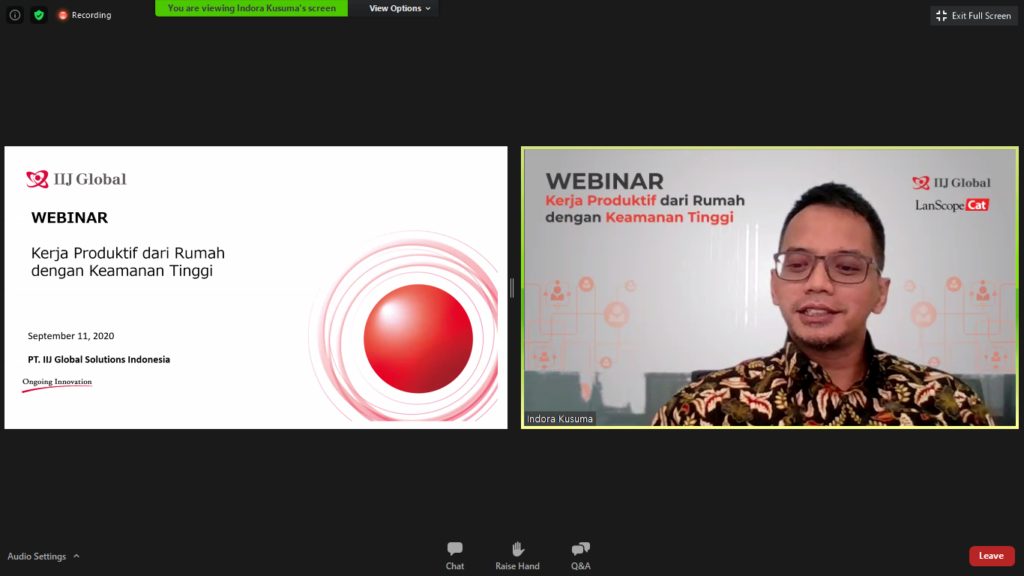Click the meeting information icon
The width and height of the screenshot is (1024, 576).
(15, 15)
